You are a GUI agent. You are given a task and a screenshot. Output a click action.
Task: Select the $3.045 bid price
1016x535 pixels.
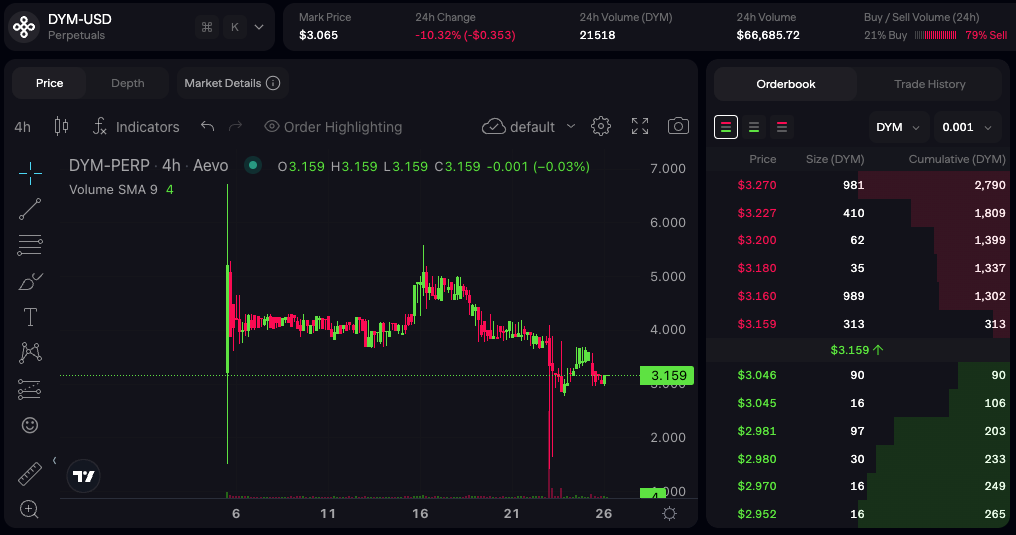pyautogui.click(x=757, y=403)
